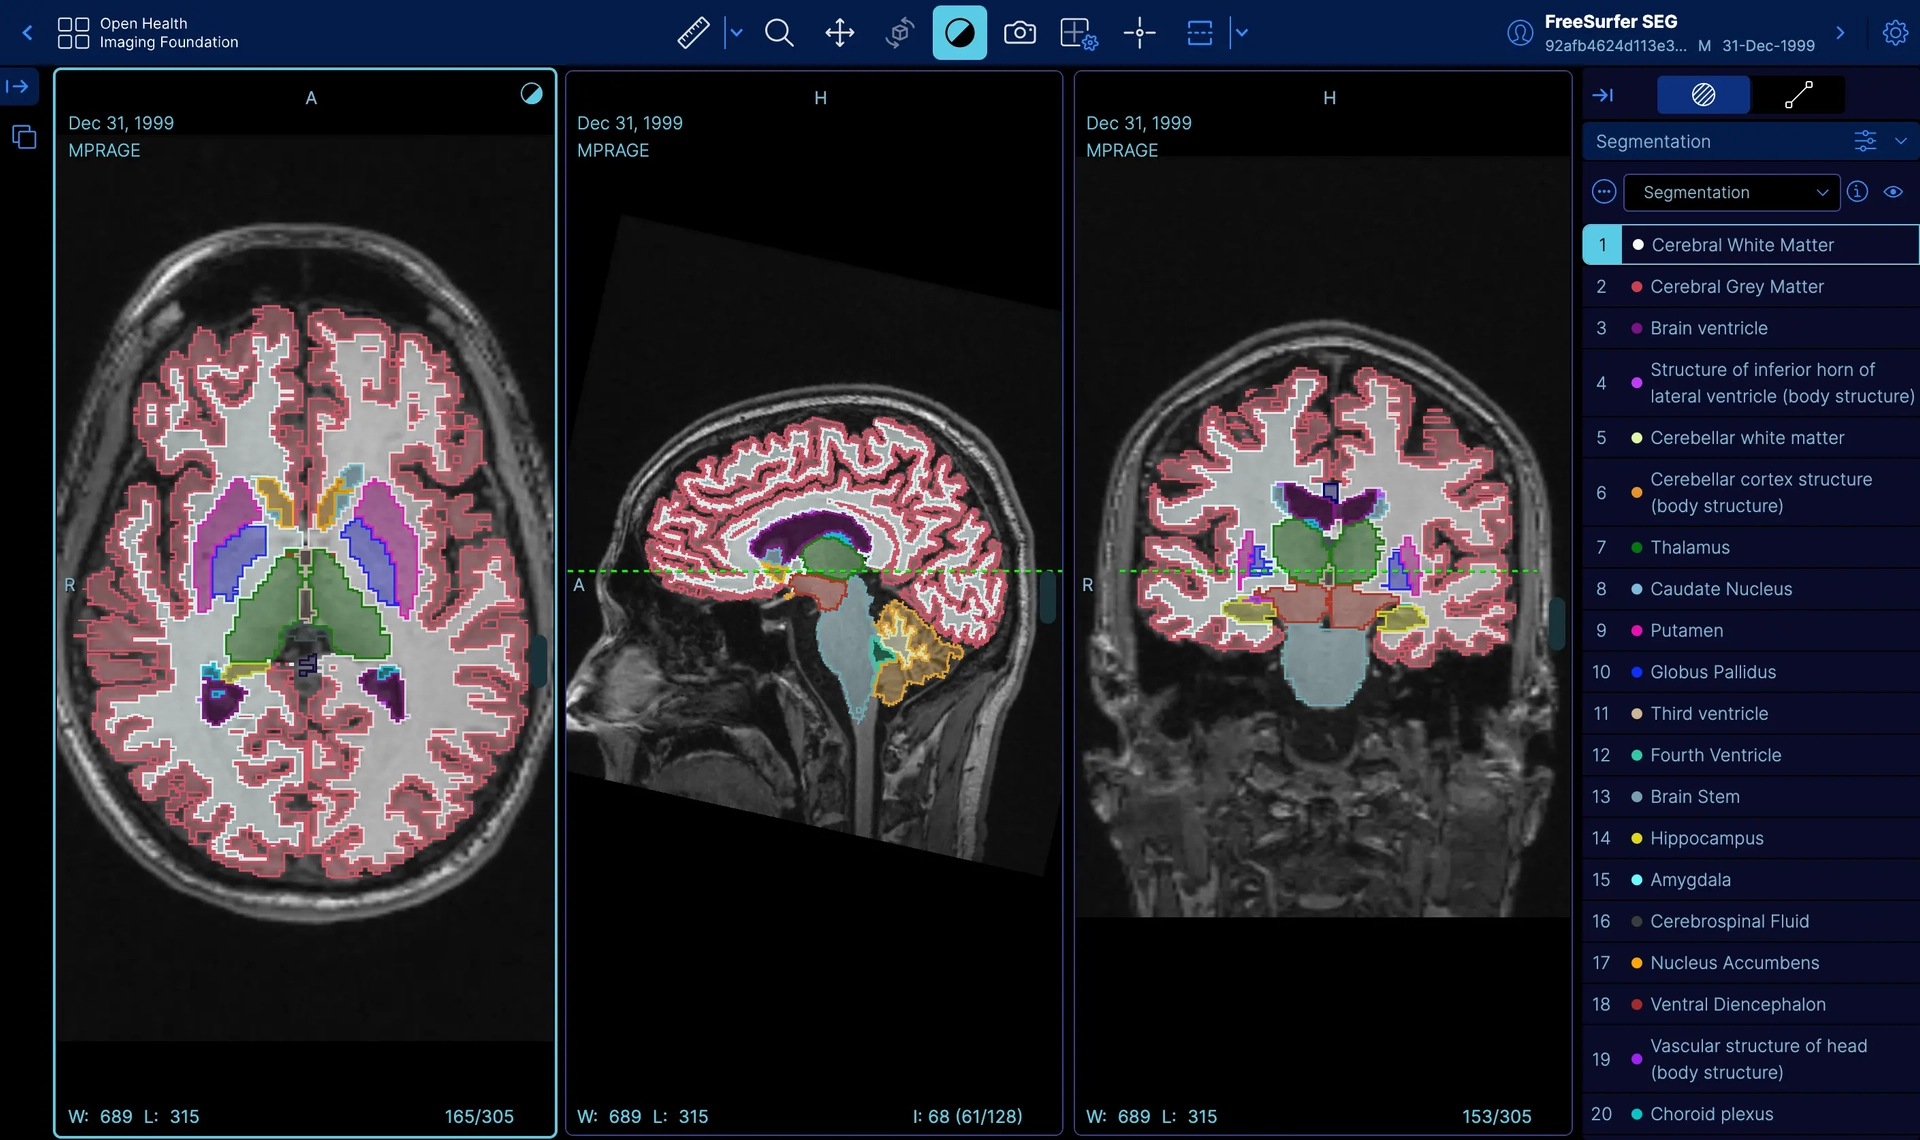Open more options via ellipsis icon
This screenshot has width=1920, height=1140.
coord(1603,192)
